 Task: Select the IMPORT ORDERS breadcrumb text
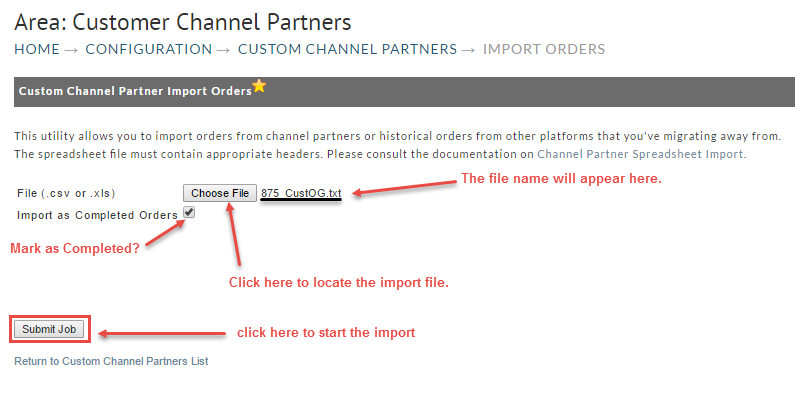tap(544, 49)
